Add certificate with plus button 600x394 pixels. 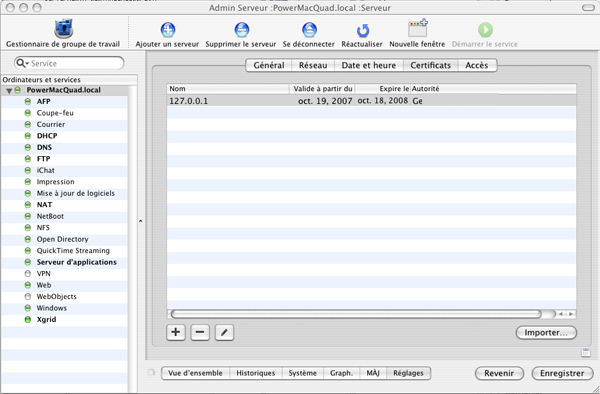(176, 332)
